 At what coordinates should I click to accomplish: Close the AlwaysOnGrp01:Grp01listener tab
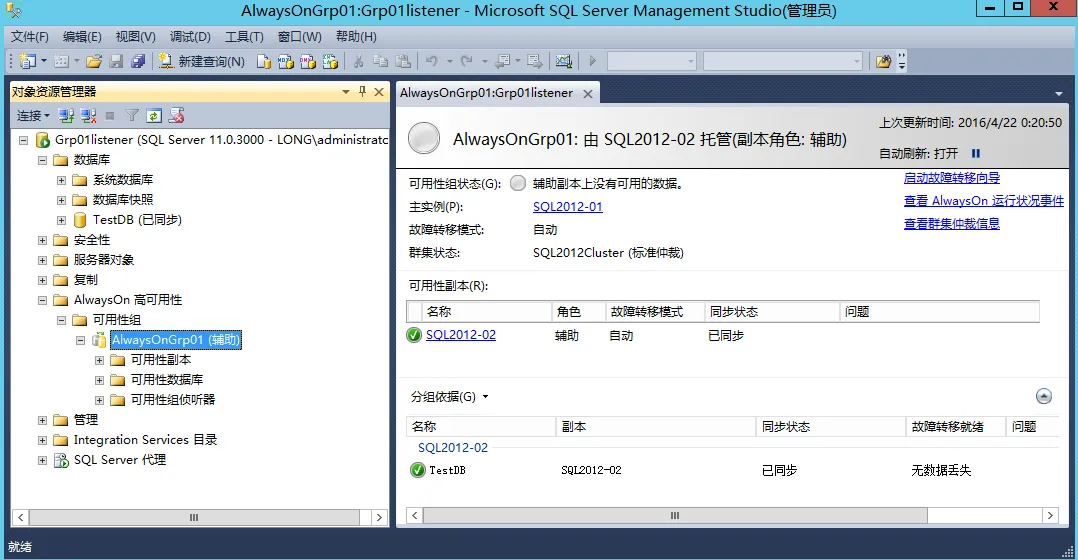588,93
